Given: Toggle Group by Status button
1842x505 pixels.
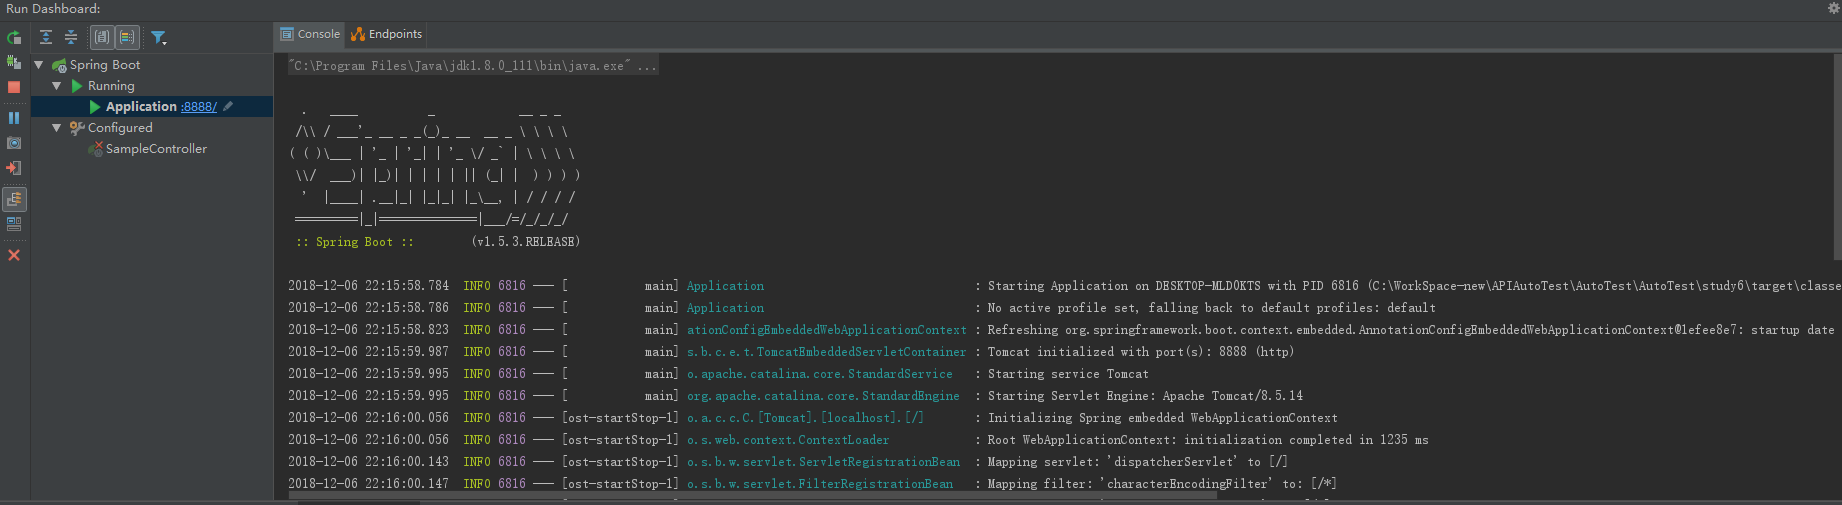Looking at the screenshot, I should point(127,38).
